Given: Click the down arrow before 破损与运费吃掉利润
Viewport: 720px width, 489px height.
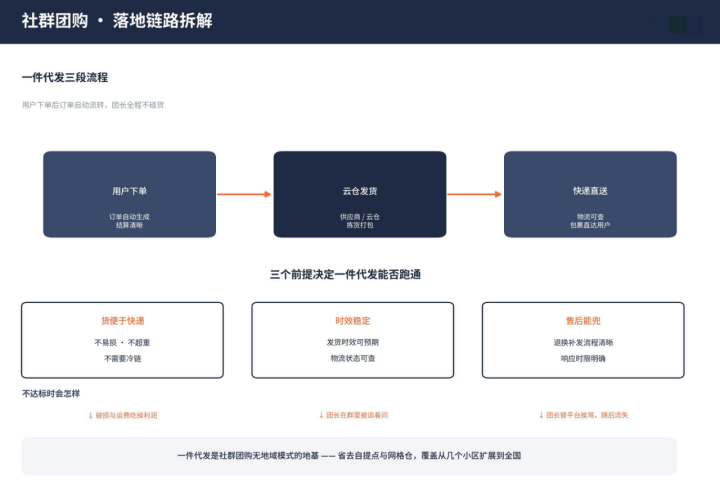Looking at the screenshot, I should (x=90, y=415).
